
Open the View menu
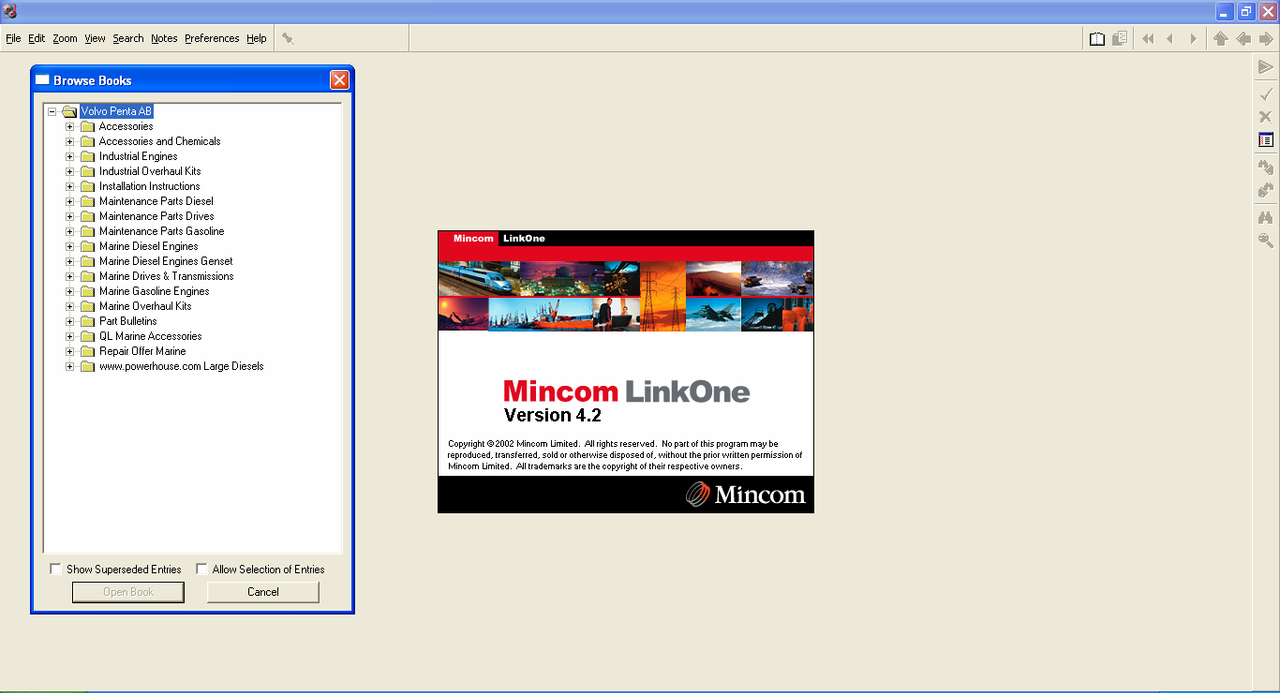(95, 39)
